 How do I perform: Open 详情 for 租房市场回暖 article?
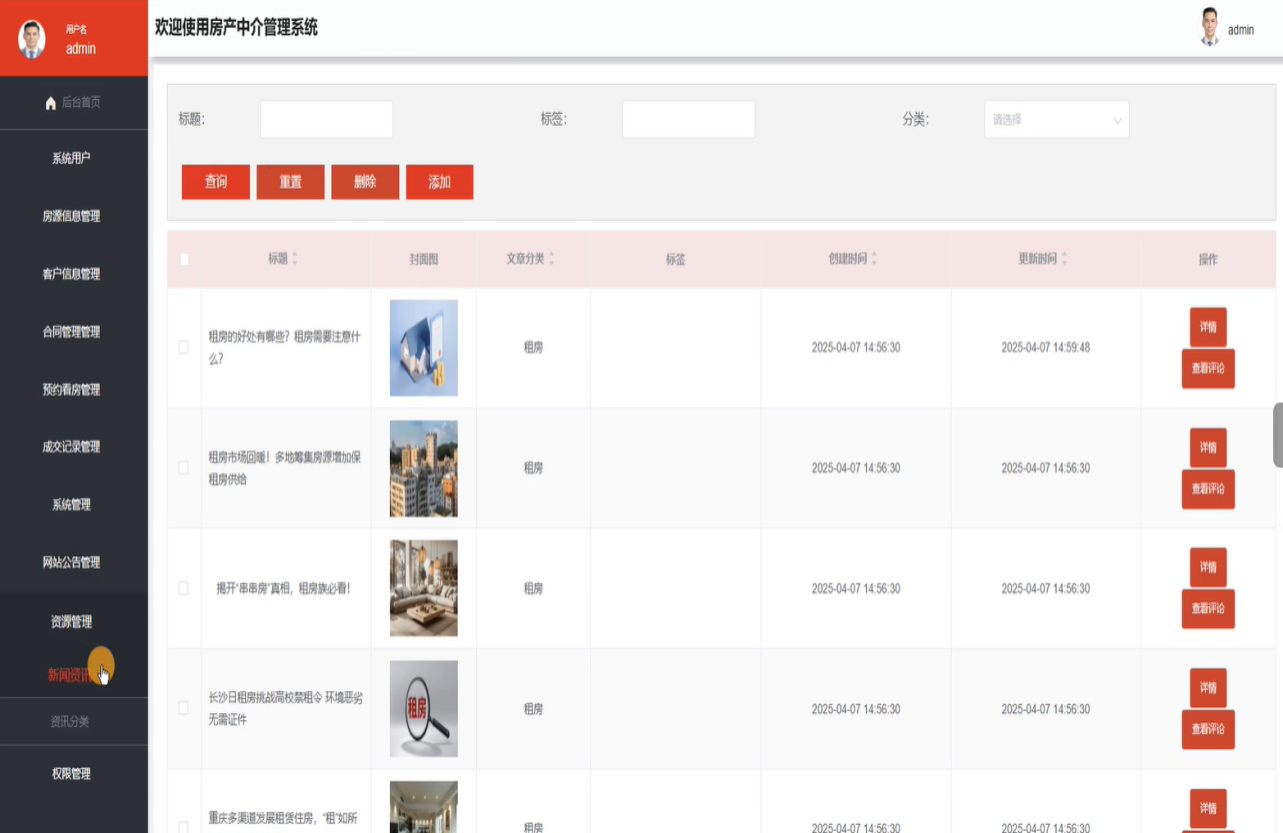coord(1208,447)
